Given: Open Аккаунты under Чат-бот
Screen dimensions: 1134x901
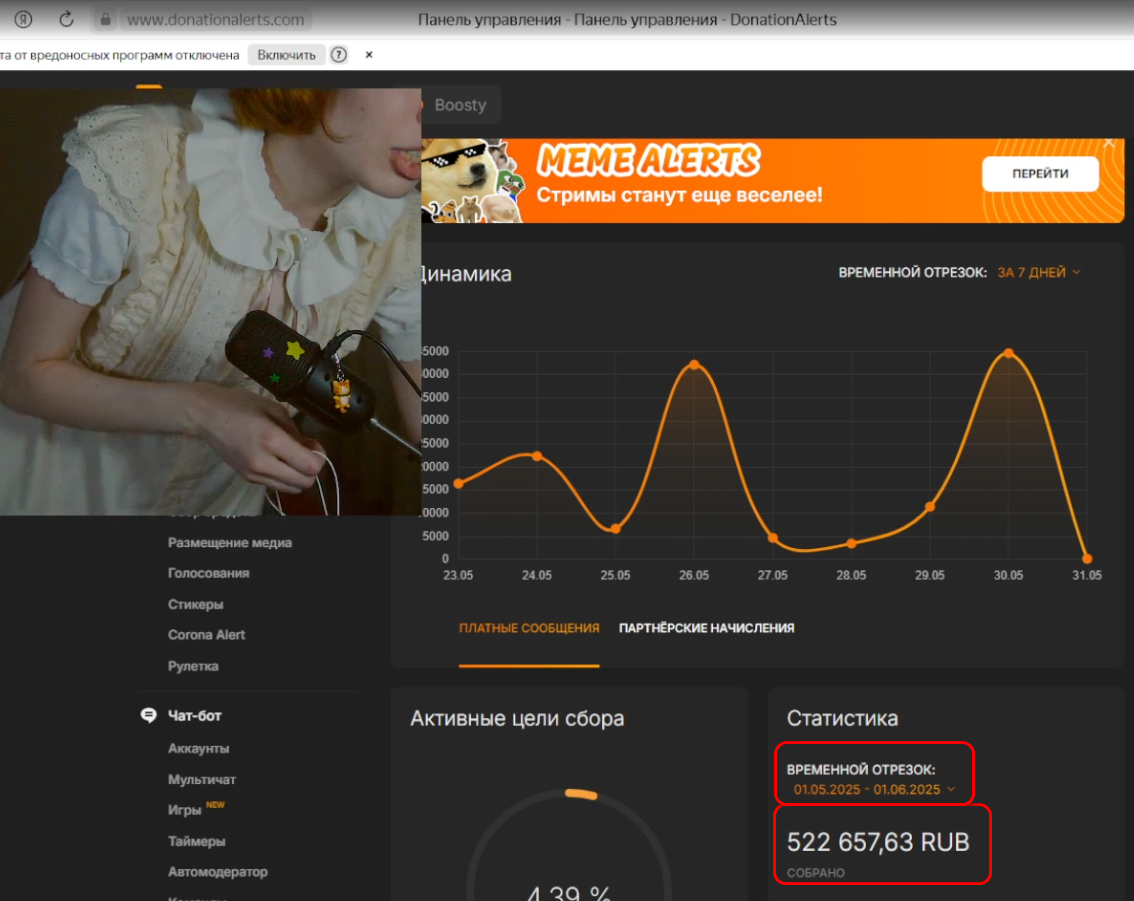Looking at the screenshot, I should [x=198, y=748].
